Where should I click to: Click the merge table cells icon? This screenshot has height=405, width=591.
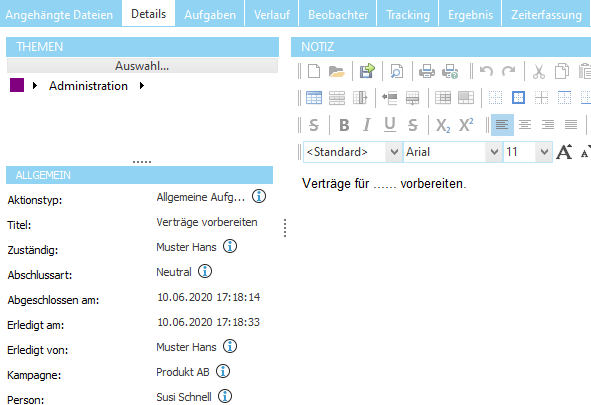(x=466, y=98)
